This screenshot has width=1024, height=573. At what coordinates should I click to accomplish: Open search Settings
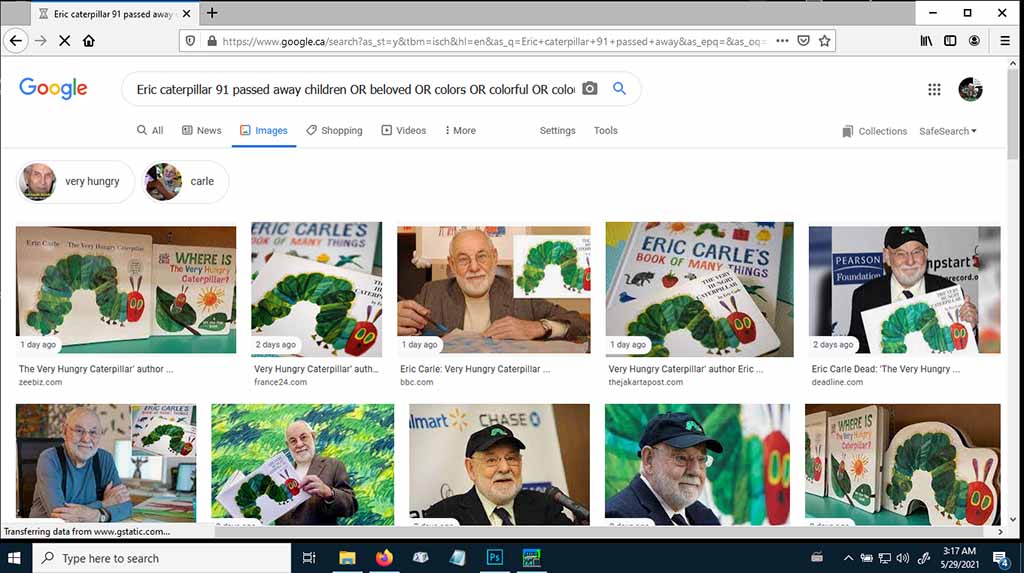[x=558, y=131]
